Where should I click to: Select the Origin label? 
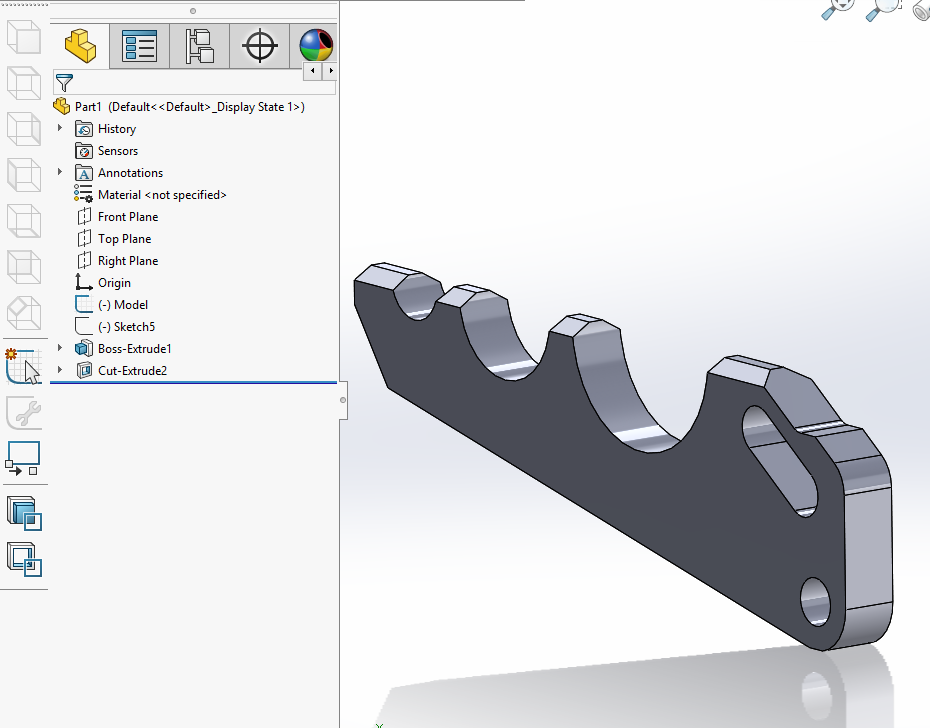[114, 282]
